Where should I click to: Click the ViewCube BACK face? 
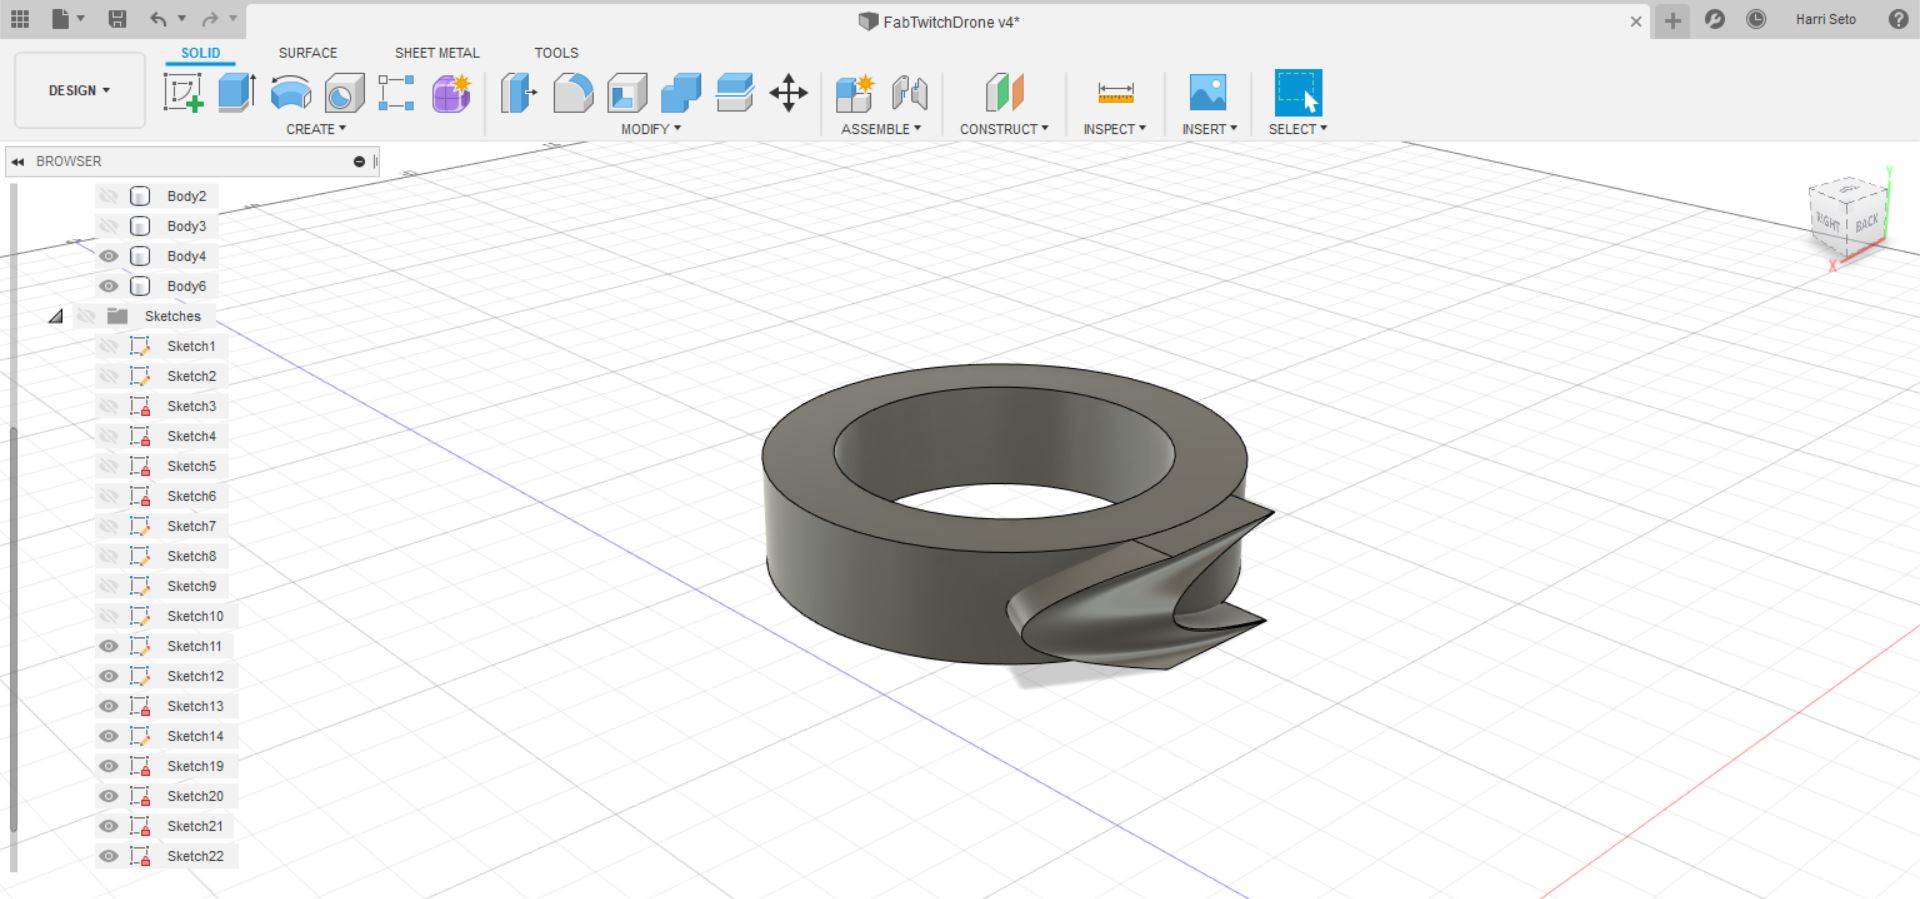tap(1866, 223)
